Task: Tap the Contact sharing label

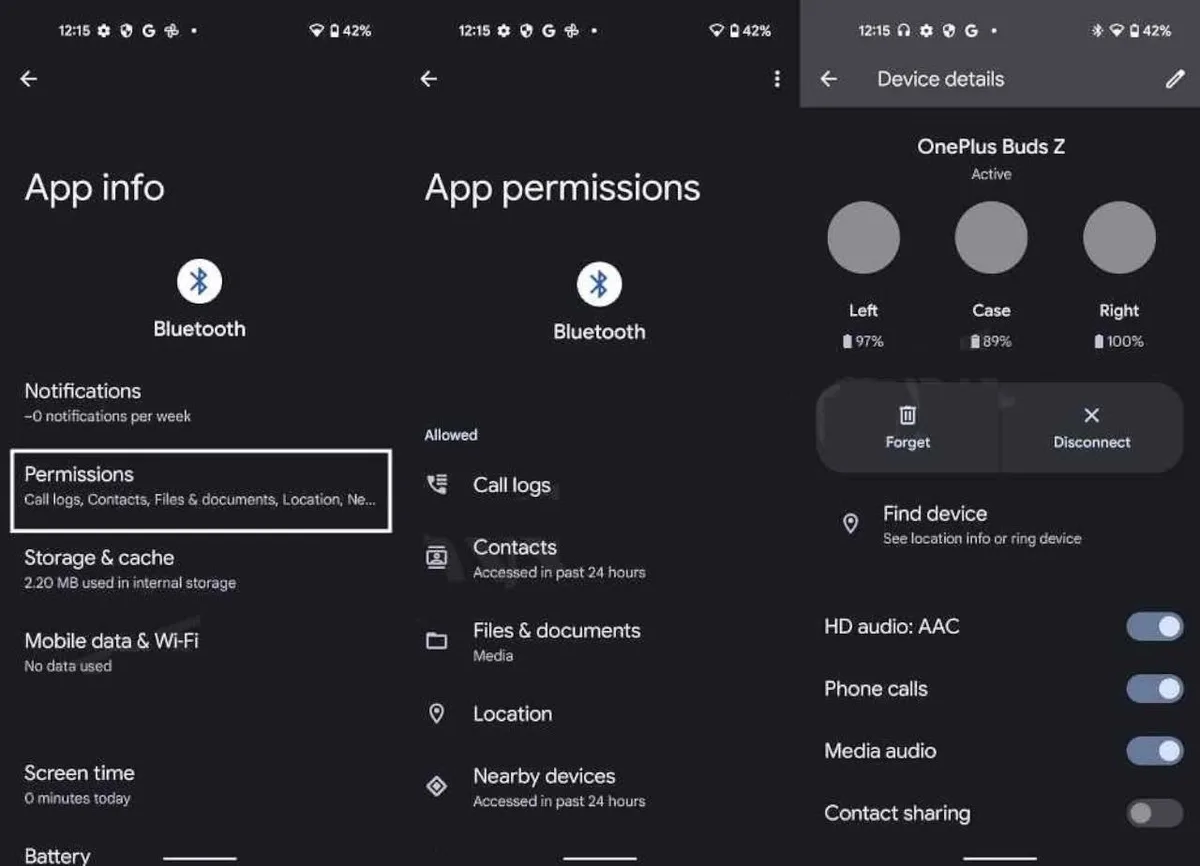Action: point(897,813)
